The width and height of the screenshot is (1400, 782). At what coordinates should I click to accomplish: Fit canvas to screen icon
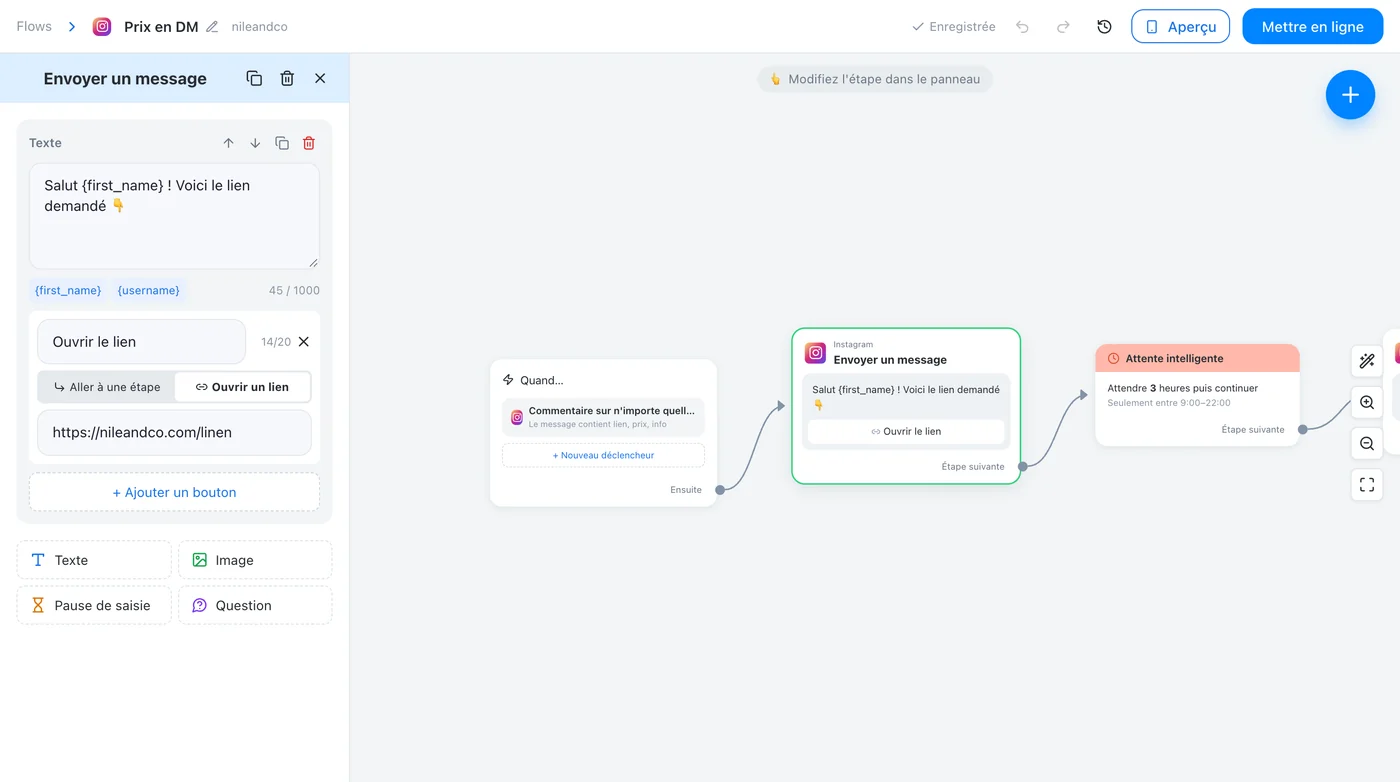1367,485
